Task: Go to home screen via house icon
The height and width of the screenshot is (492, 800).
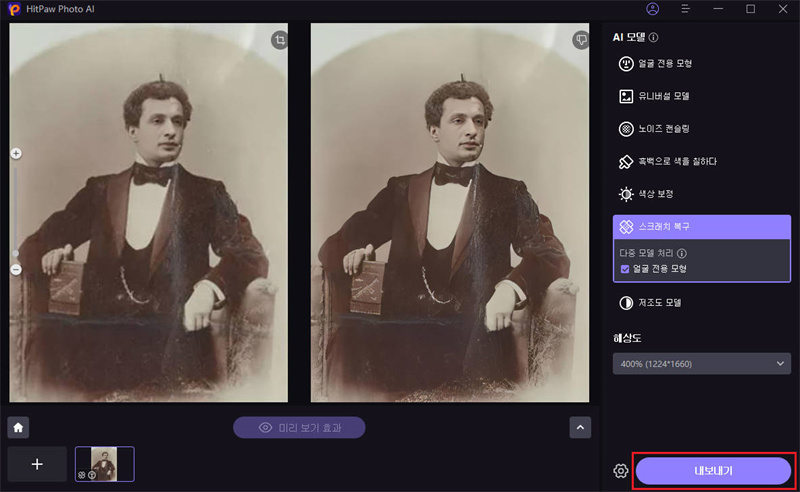Action: click(18, 428)
